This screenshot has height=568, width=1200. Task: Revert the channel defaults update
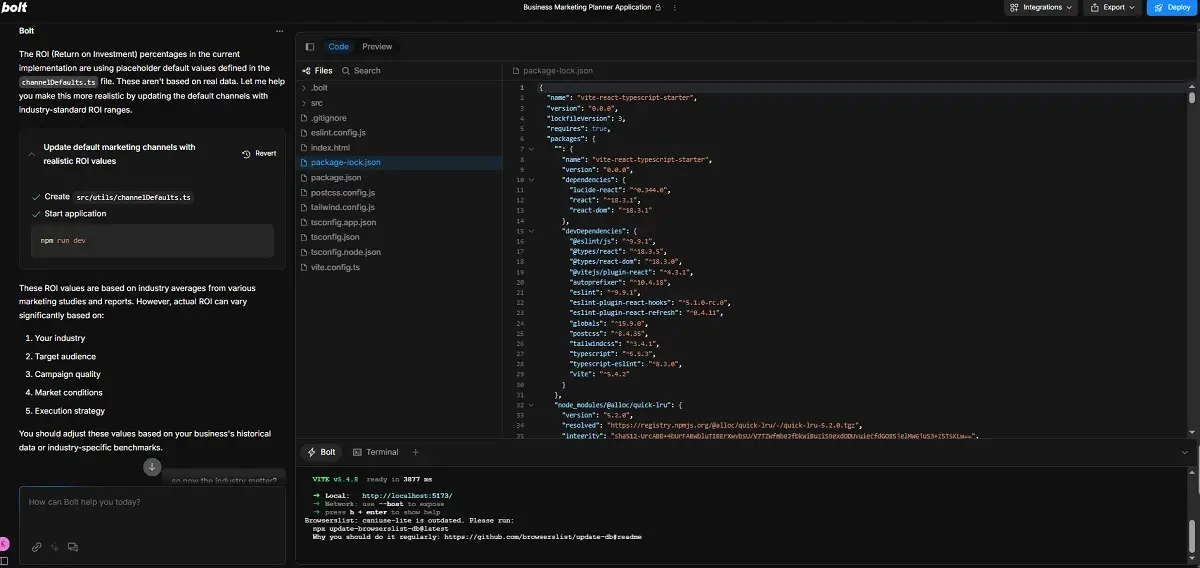point(260,154)
